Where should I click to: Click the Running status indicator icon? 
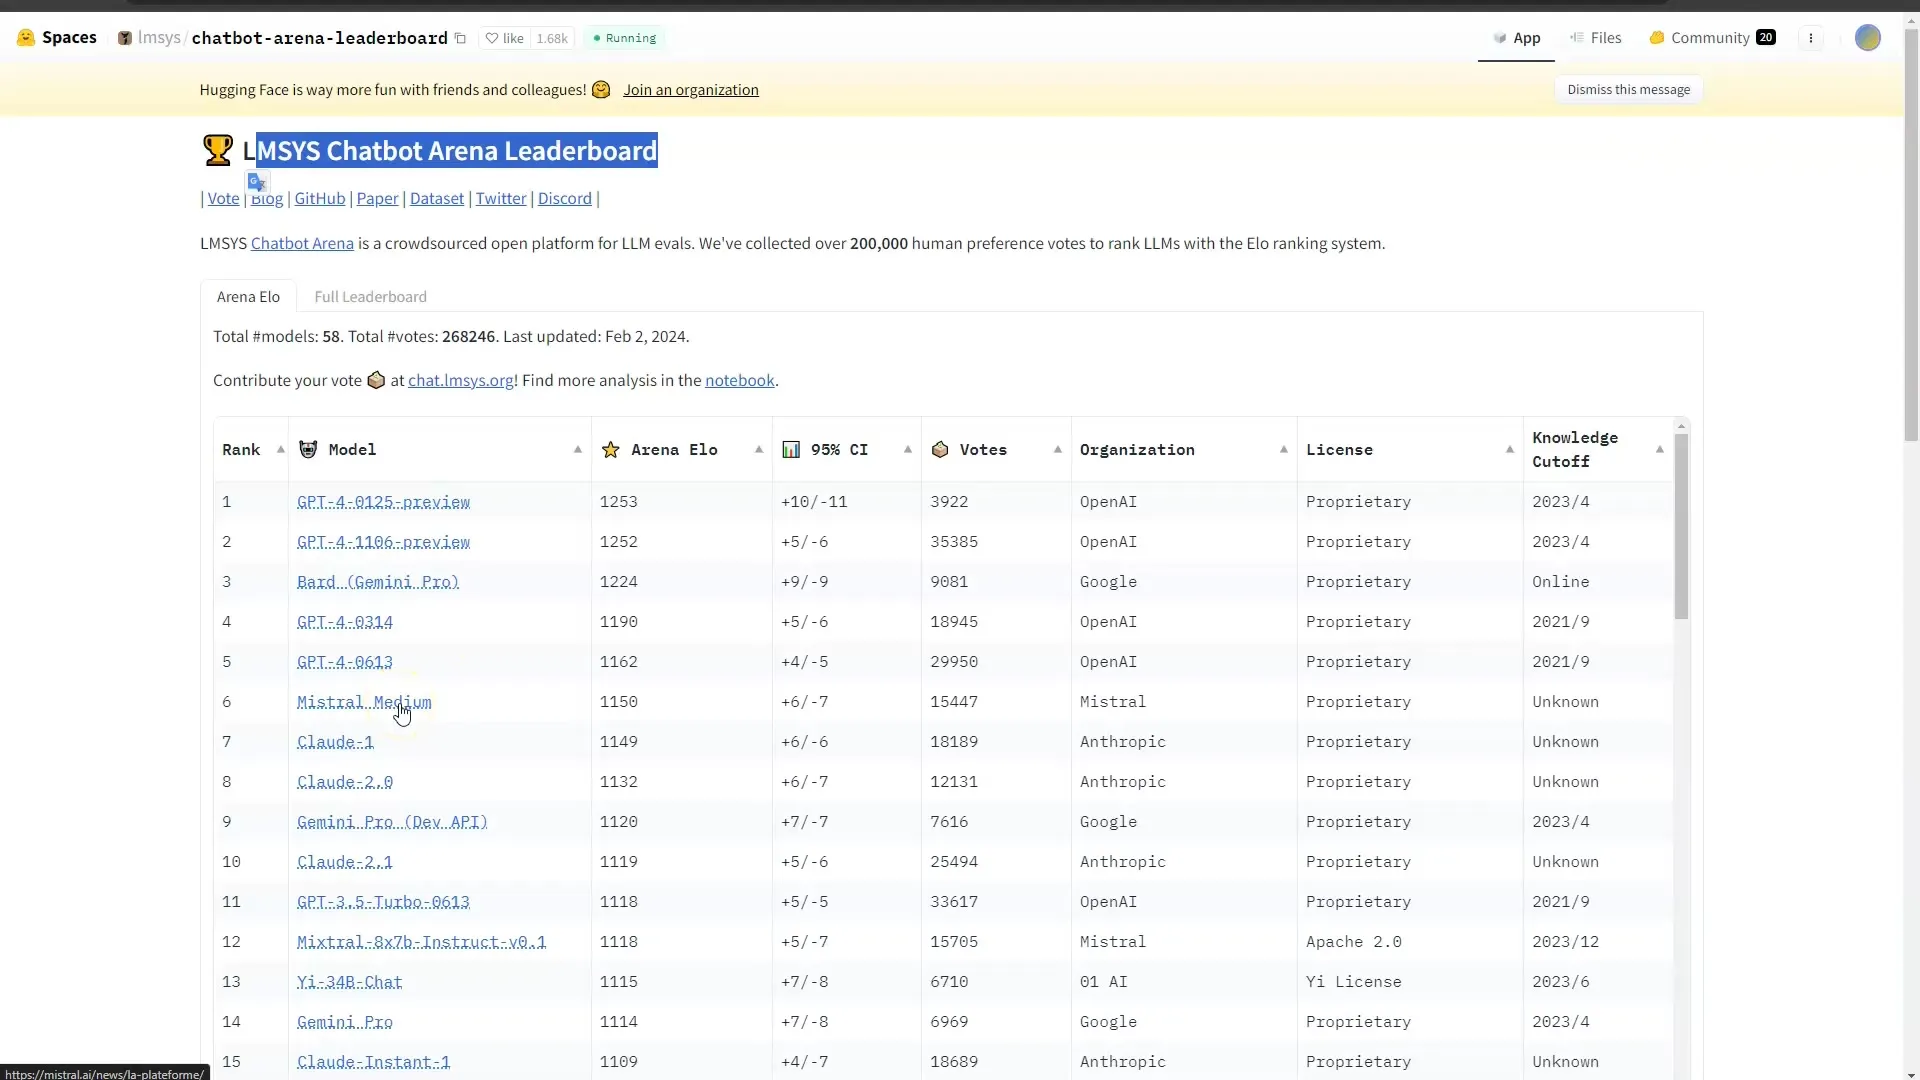[x=596, y=37]
